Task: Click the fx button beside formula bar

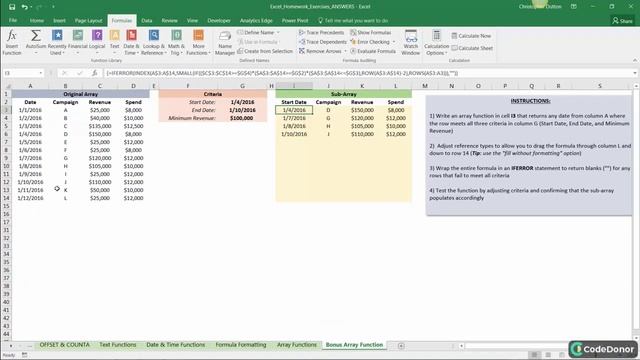Action: click(95, 73)
